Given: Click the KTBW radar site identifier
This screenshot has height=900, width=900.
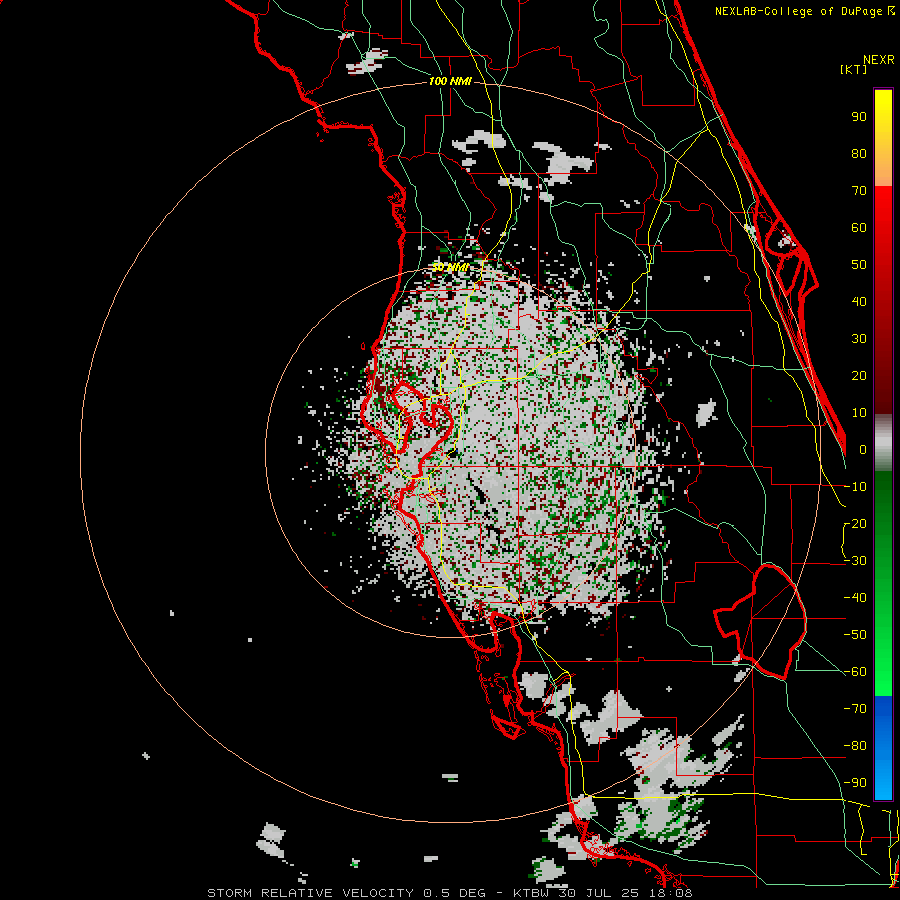Looking at the screenshot, I should click(532, 893).
